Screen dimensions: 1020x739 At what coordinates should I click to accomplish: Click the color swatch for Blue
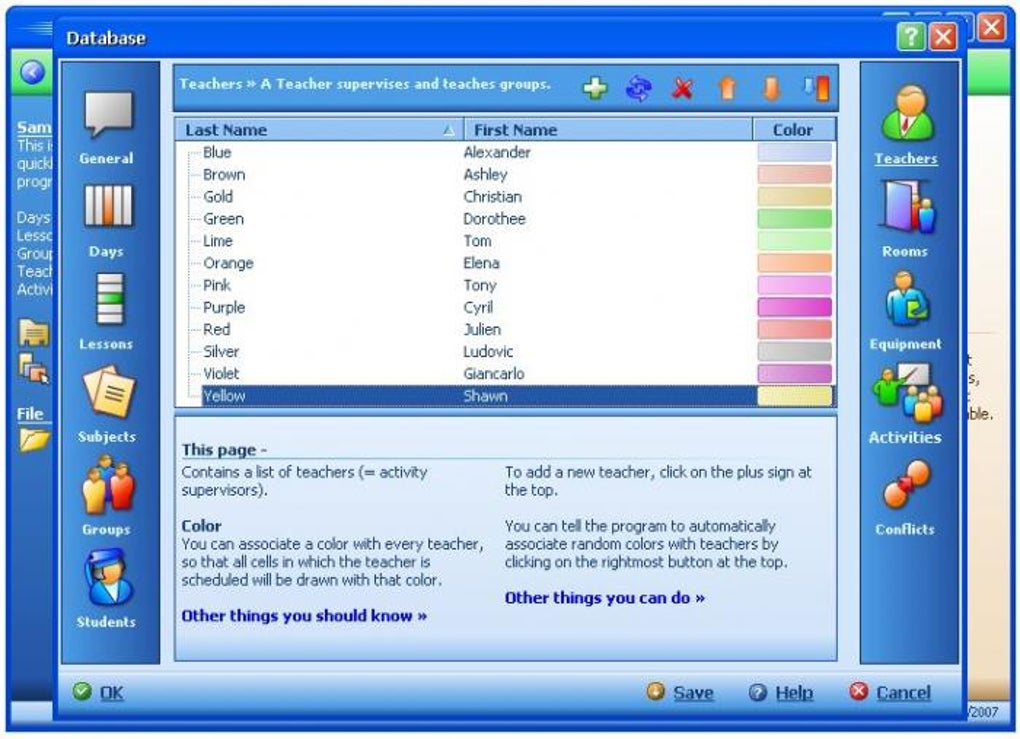click(794, 152)
